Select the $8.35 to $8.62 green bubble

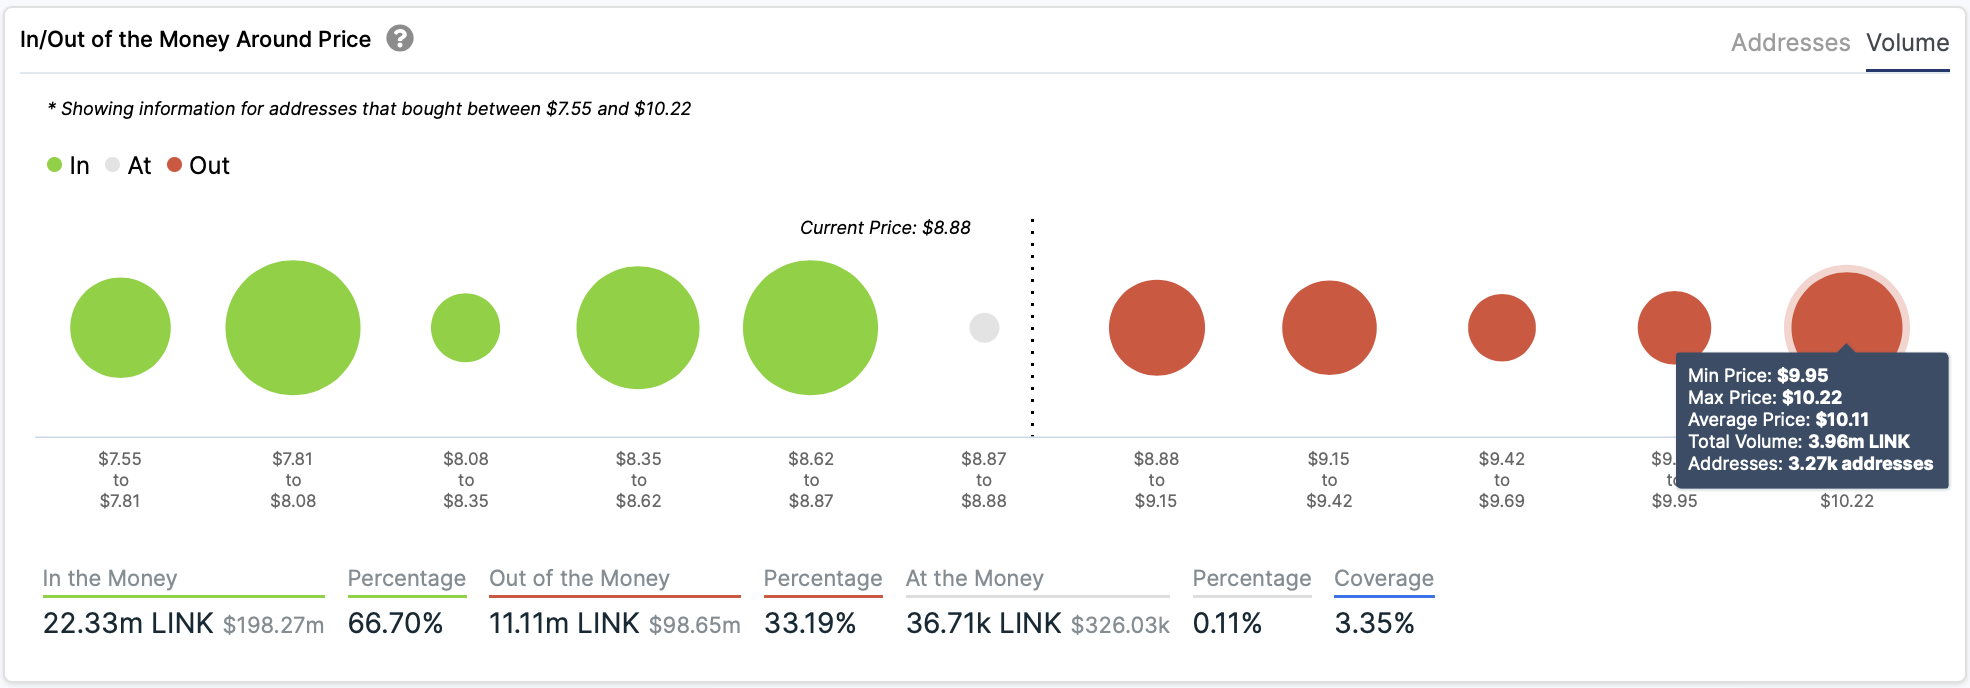638,328
